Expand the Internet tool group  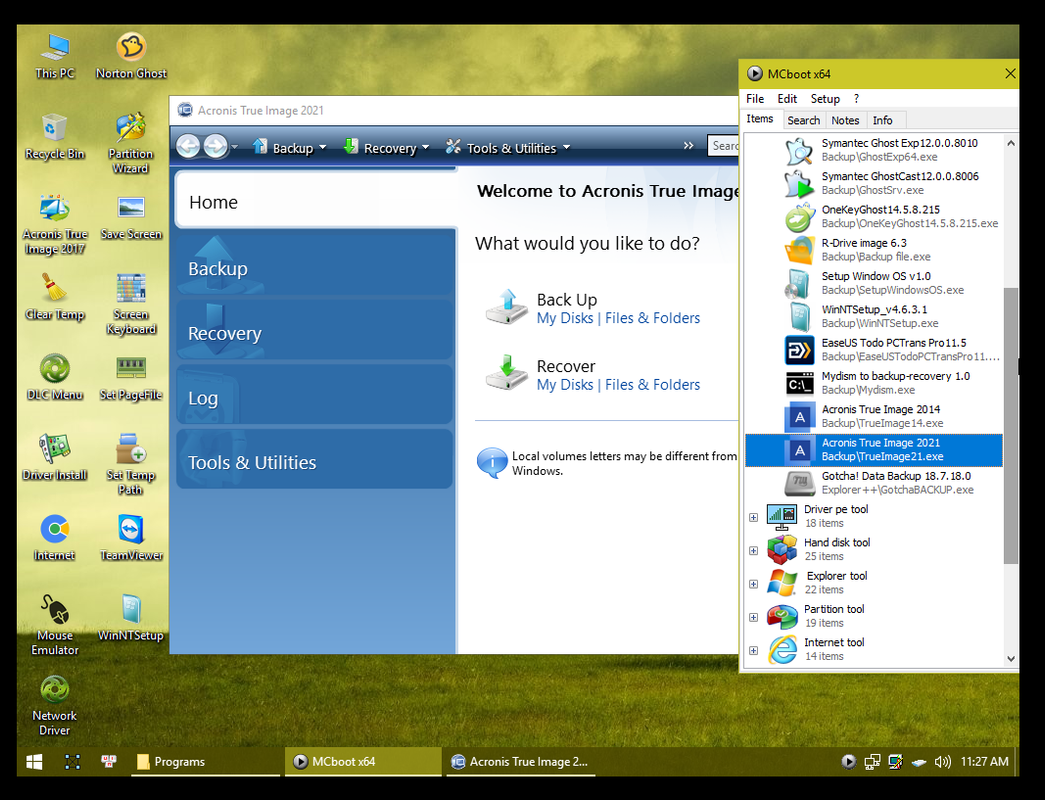[x=753, y=651]
